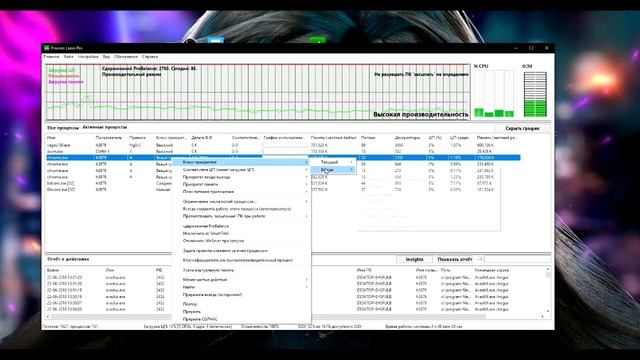
Task: Toggle Классифицировать как высокопроизводительный процесс
Action: pos(242,260)
